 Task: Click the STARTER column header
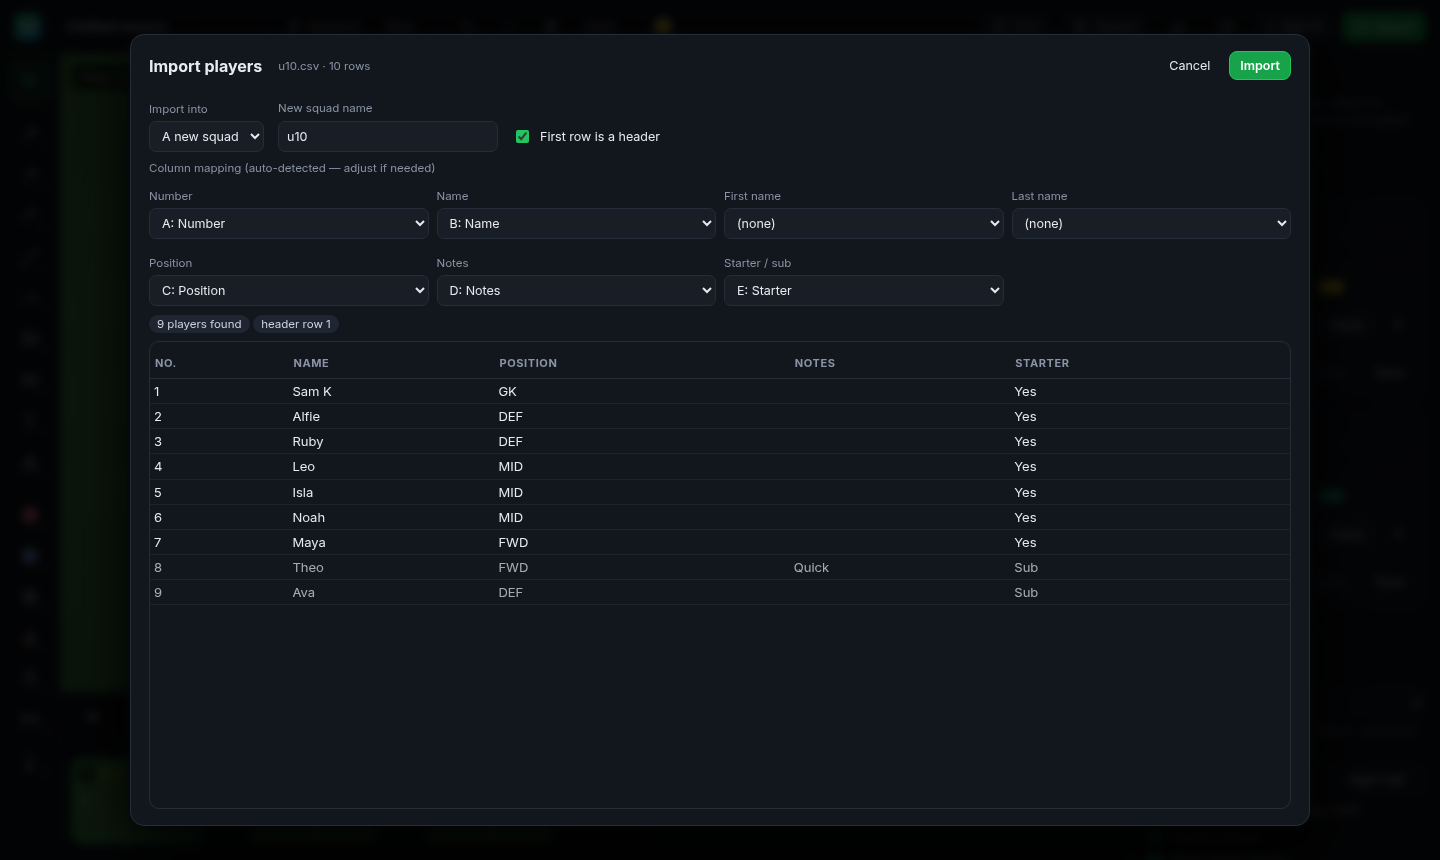click(1042, 363)
